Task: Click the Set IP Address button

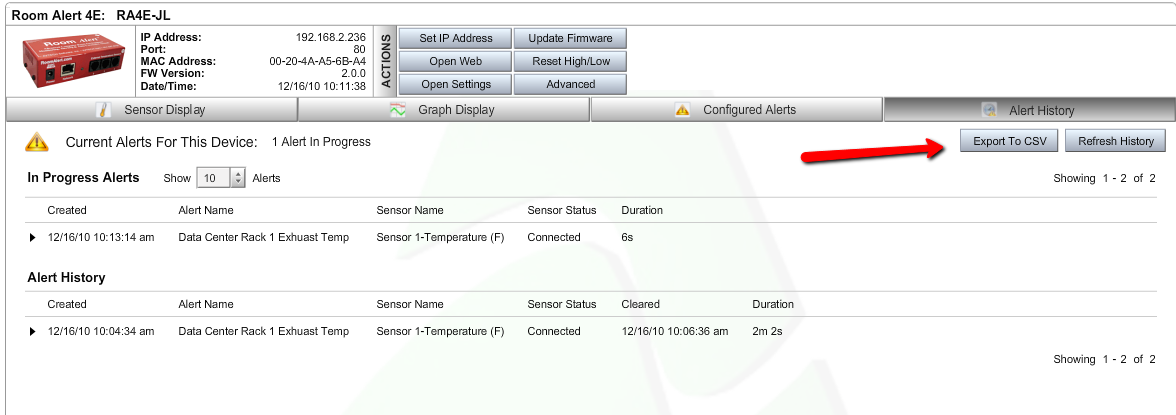Action: tap(455, 38)
